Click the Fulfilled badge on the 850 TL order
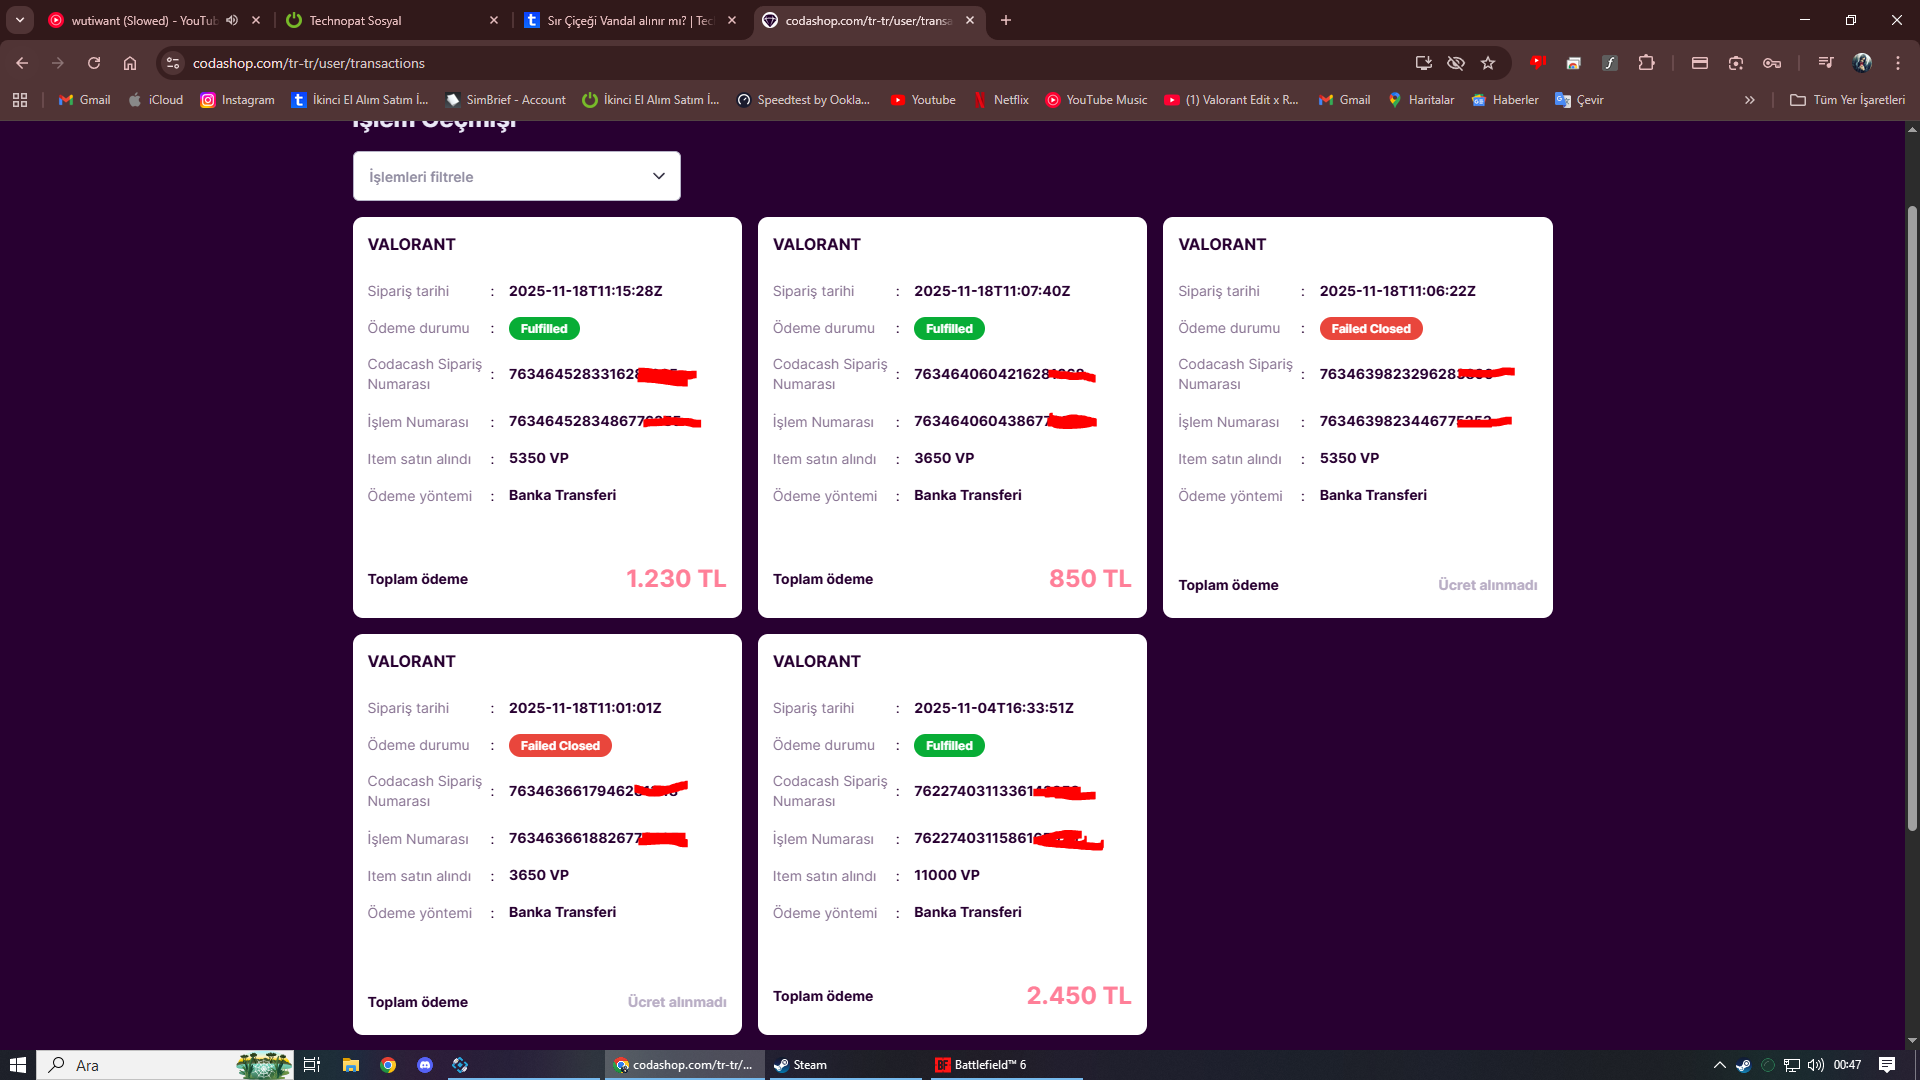The height and width of the screenshot is (1080, 1920). [949, 328]
